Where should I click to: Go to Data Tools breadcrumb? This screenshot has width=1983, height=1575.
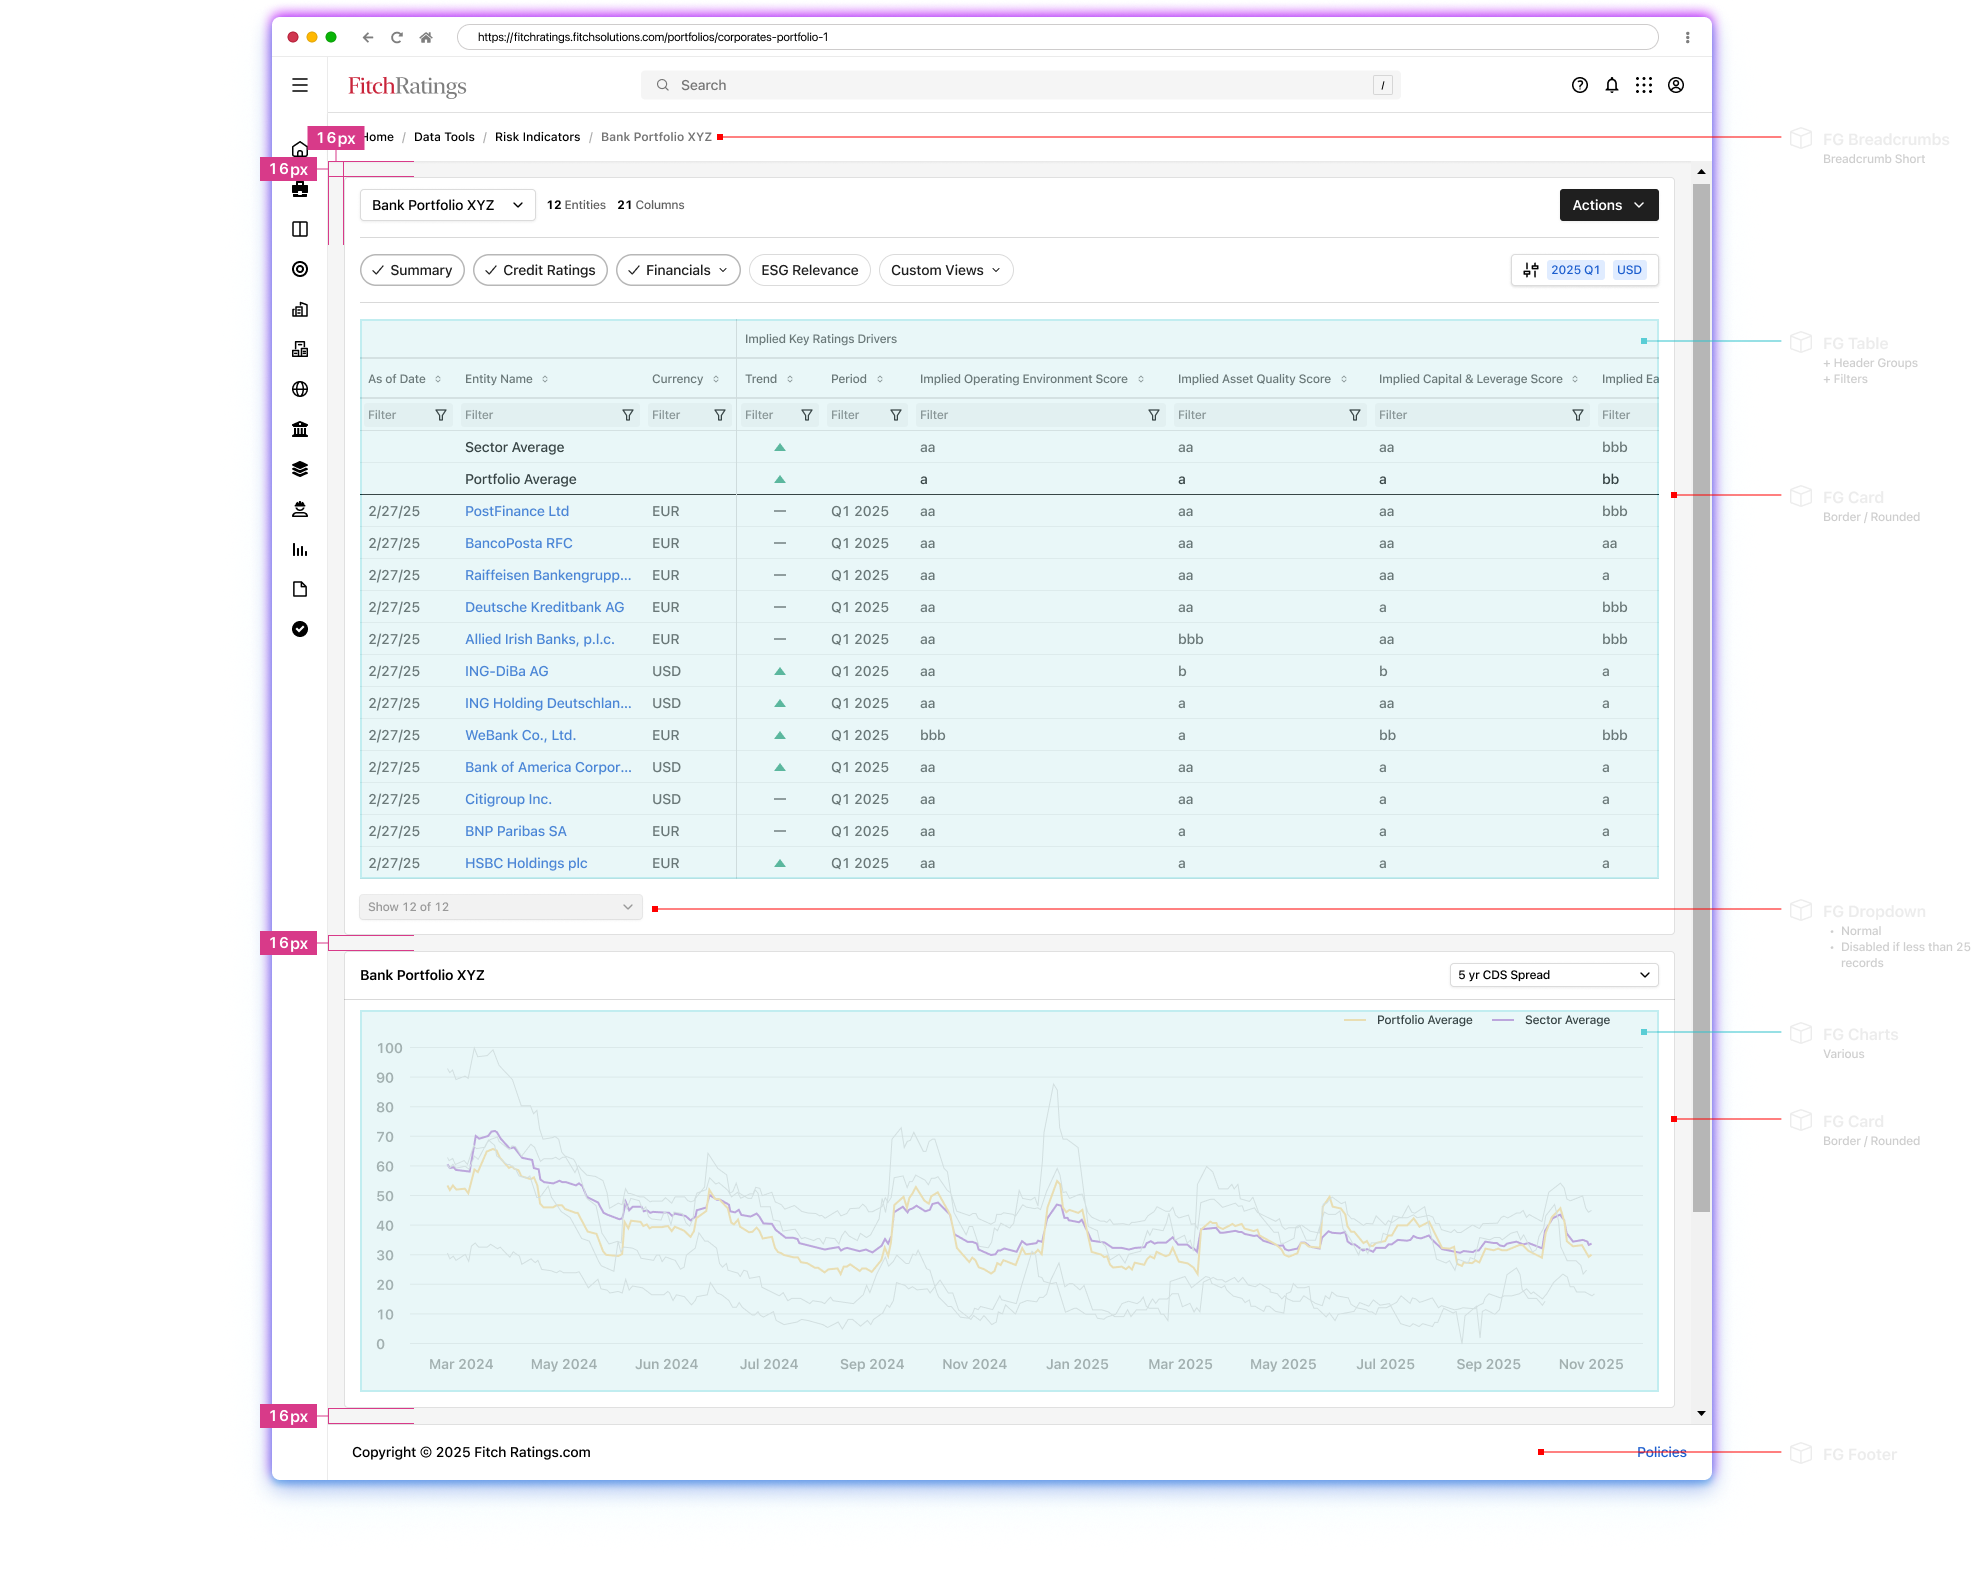click(444, 137)
